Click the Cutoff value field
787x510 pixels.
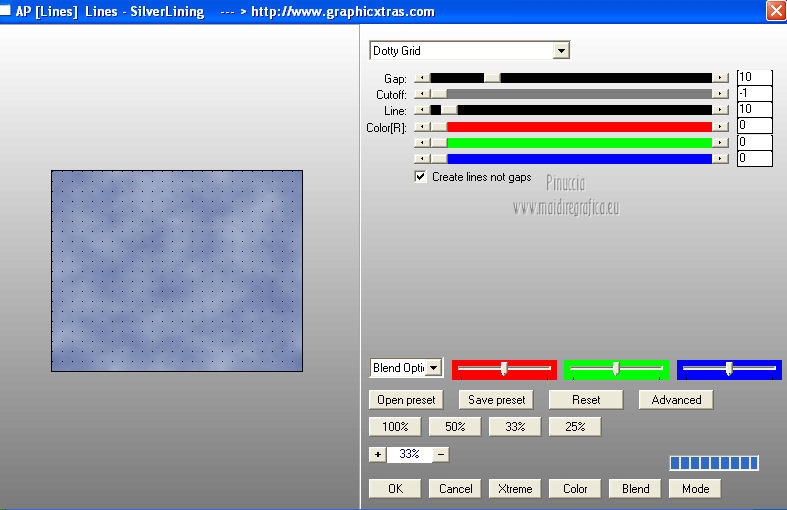point(754,93)
